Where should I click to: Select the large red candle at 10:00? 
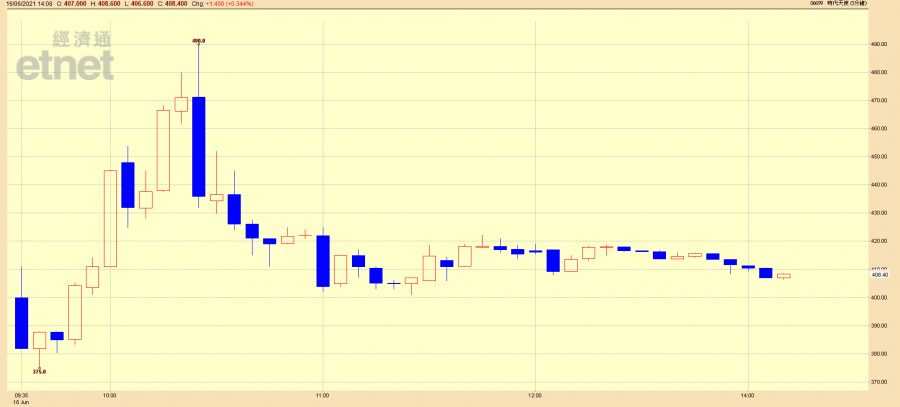(110, 218)
